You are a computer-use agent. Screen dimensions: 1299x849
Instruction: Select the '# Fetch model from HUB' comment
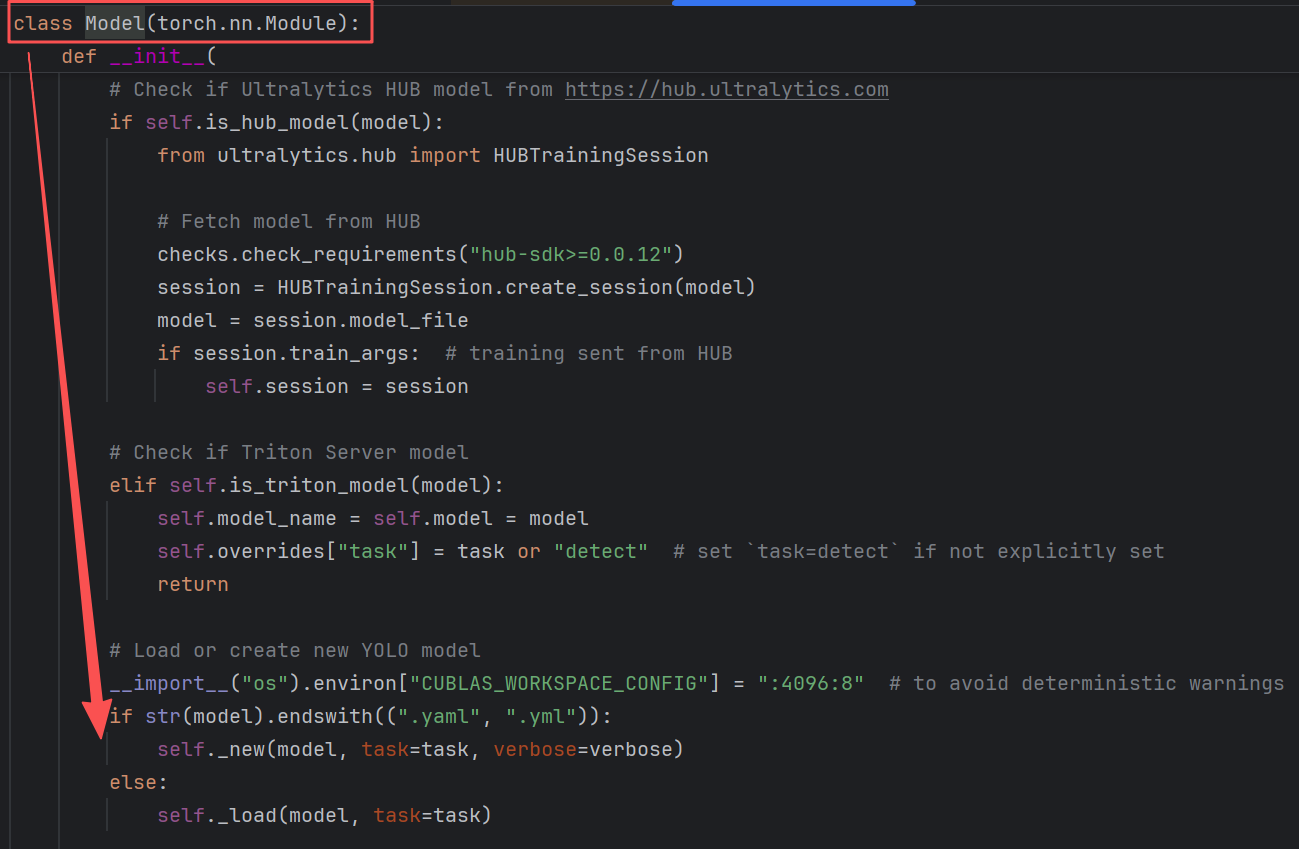point(289,222)
